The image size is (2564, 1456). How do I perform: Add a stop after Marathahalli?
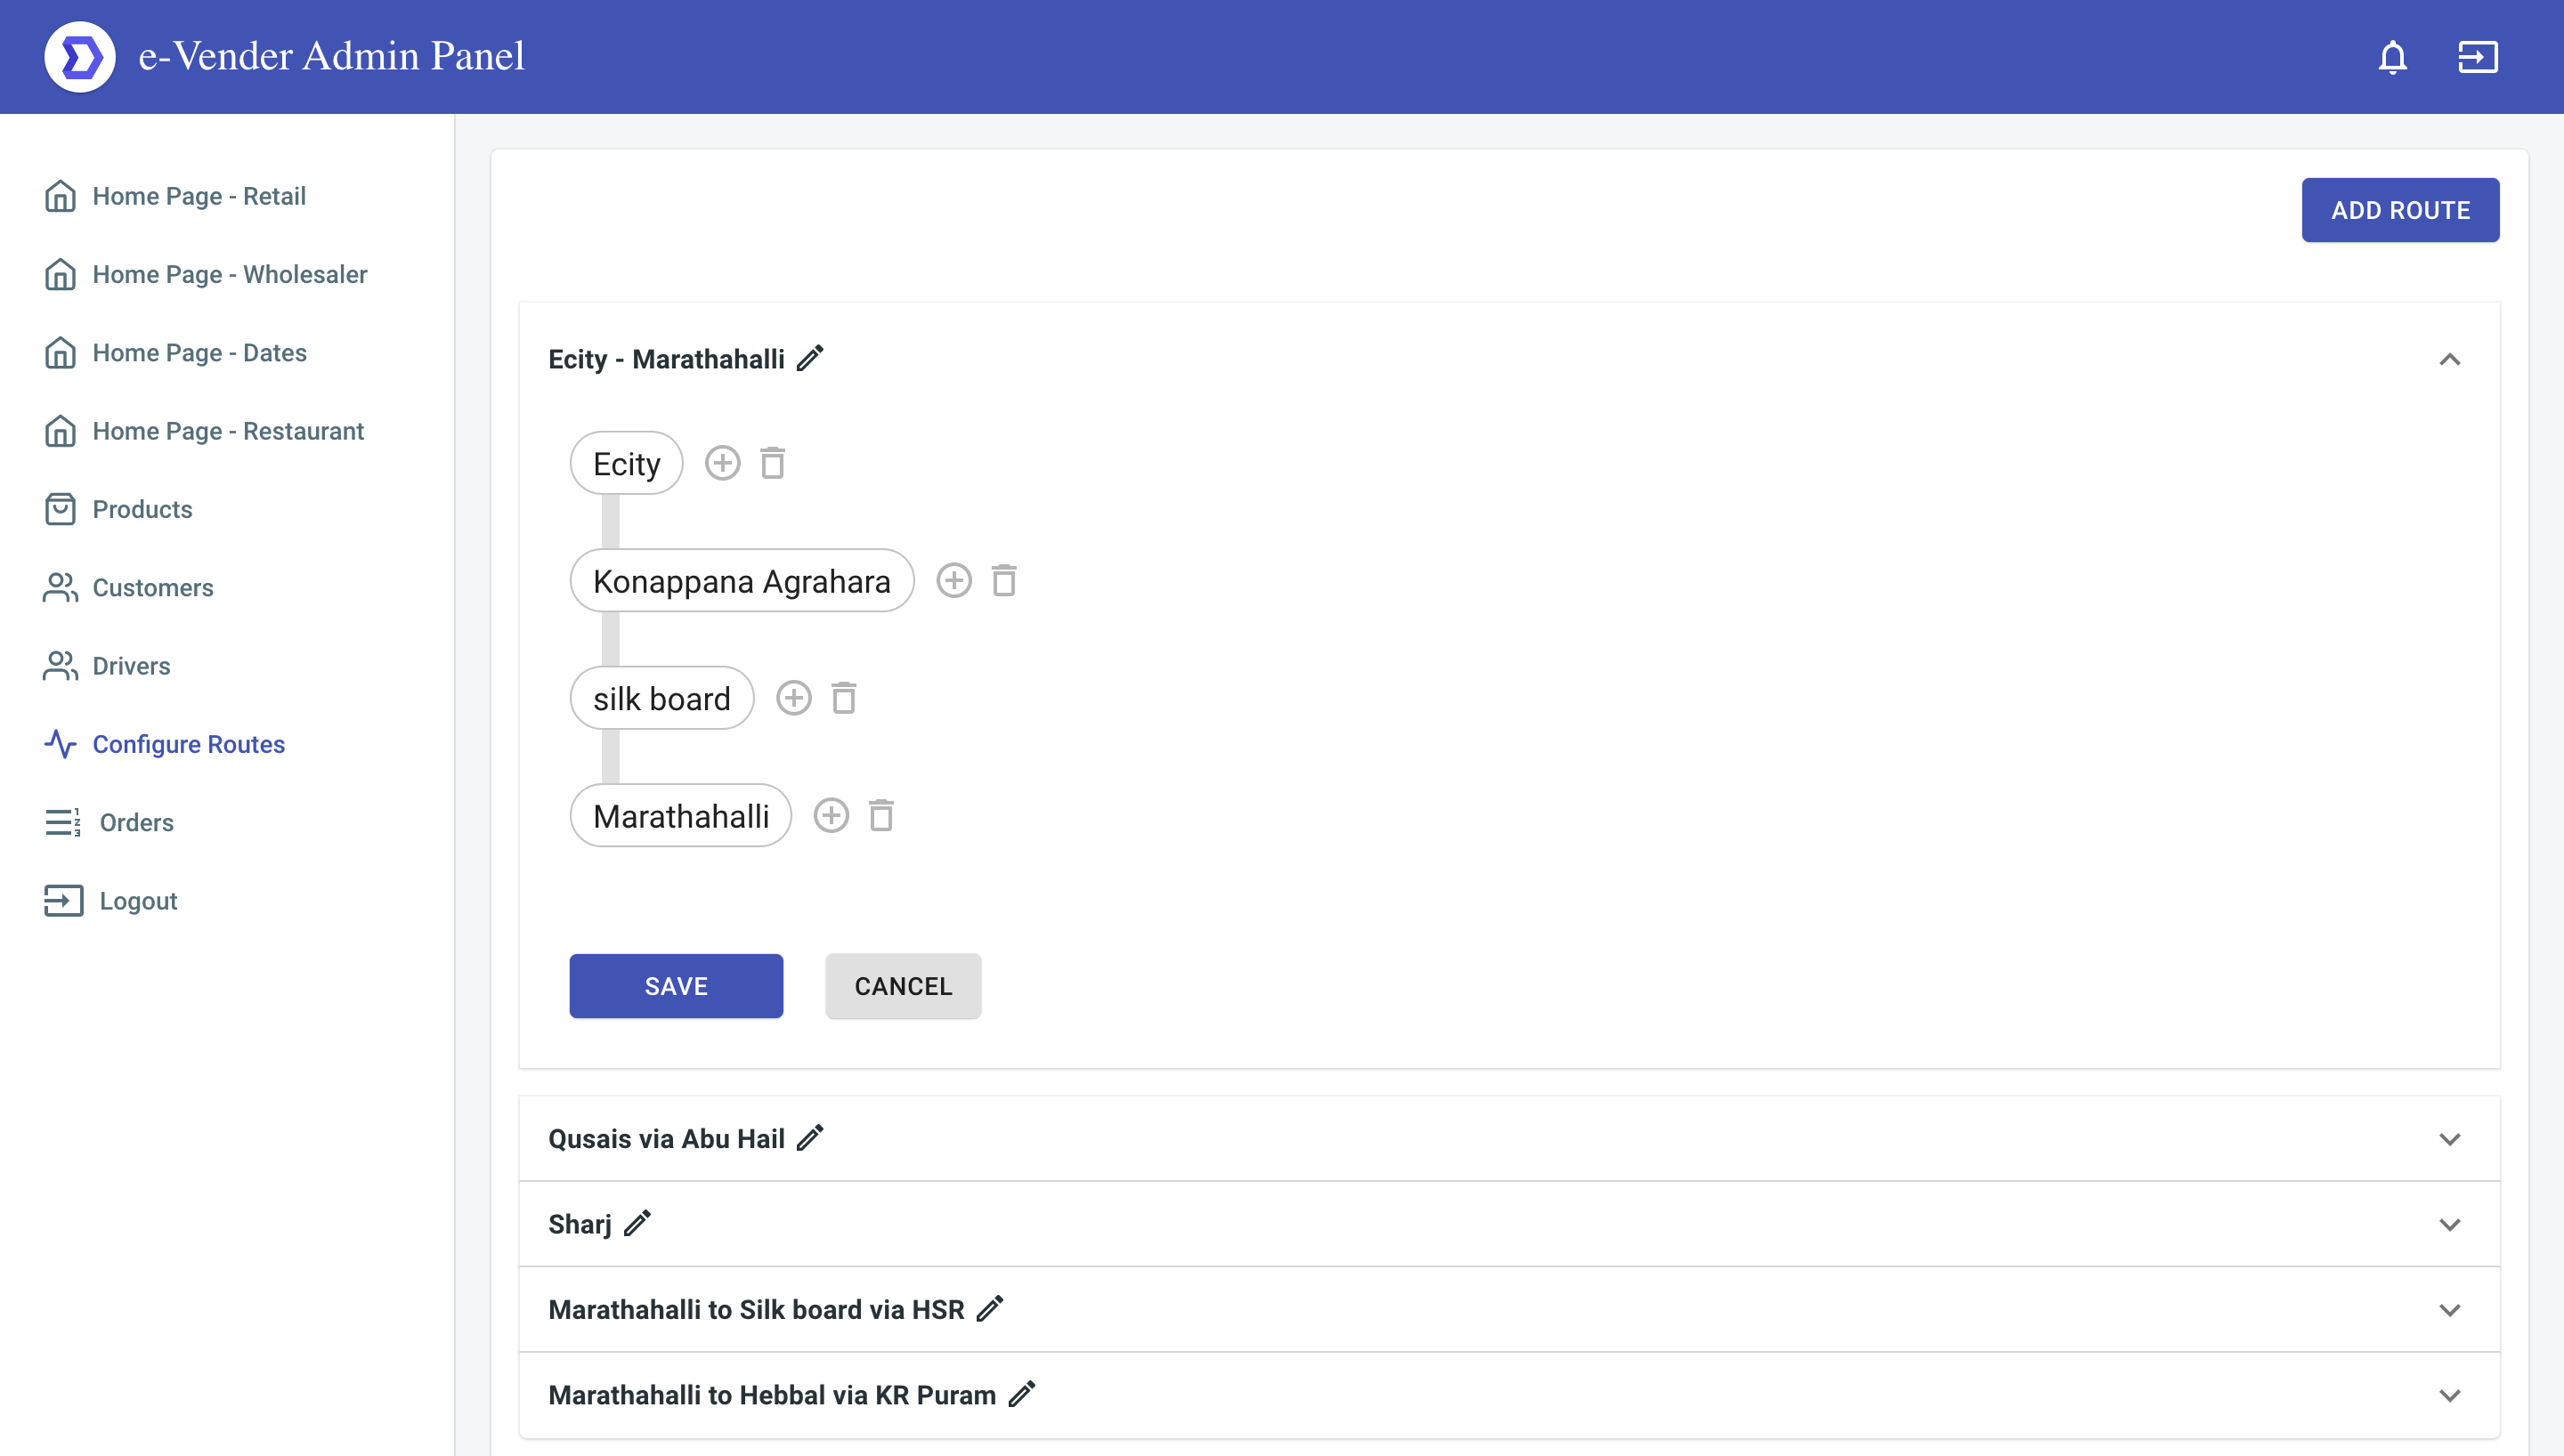click(831, 815)
